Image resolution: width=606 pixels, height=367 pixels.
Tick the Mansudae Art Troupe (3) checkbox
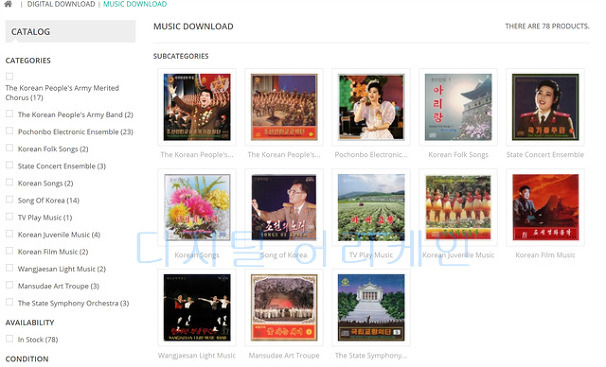point(10,285)
